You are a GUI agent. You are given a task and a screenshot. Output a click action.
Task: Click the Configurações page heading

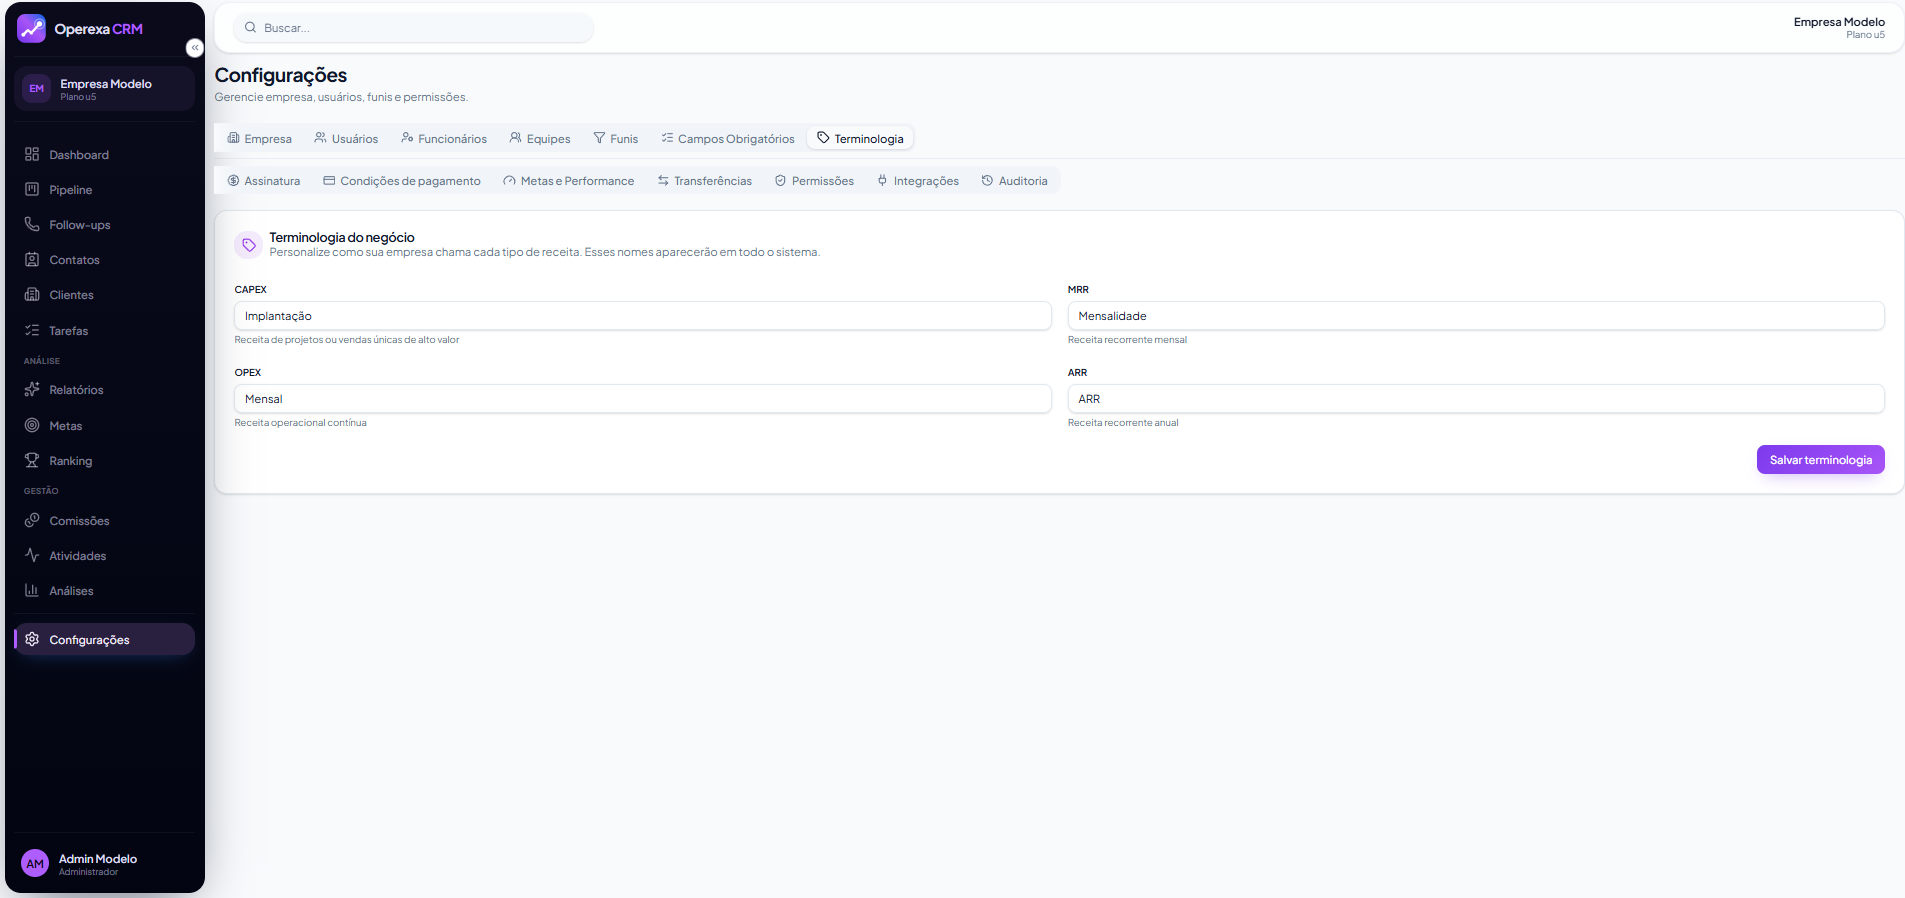(281, 75)
